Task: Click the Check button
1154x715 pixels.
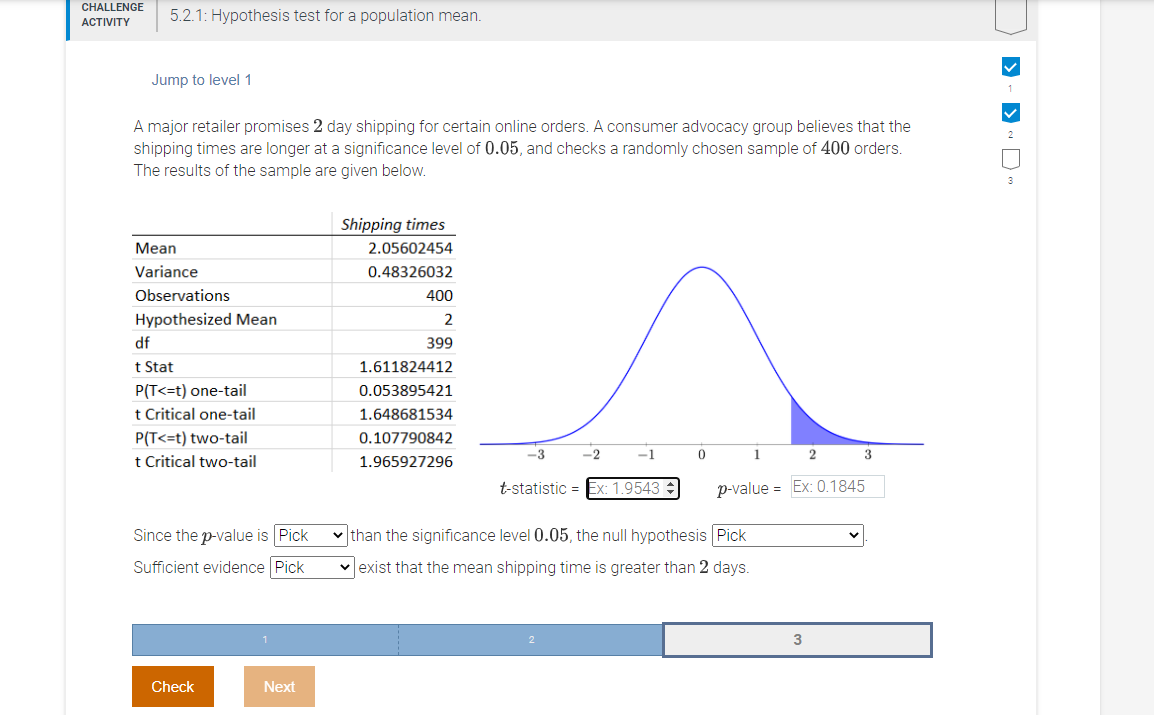Action: (x=172, y=686)
